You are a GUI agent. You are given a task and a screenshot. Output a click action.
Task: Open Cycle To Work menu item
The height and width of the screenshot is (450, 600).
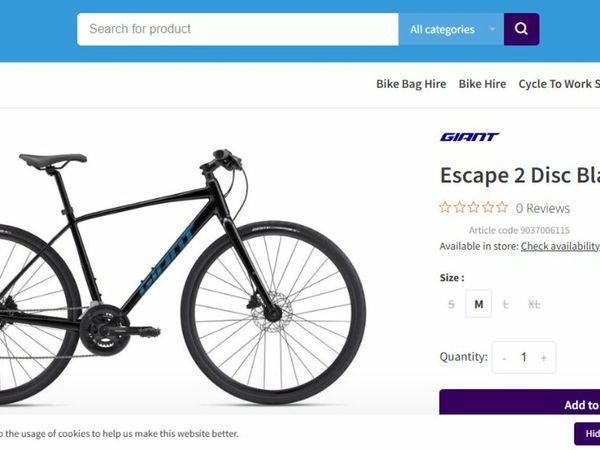[x=558, y=84]
